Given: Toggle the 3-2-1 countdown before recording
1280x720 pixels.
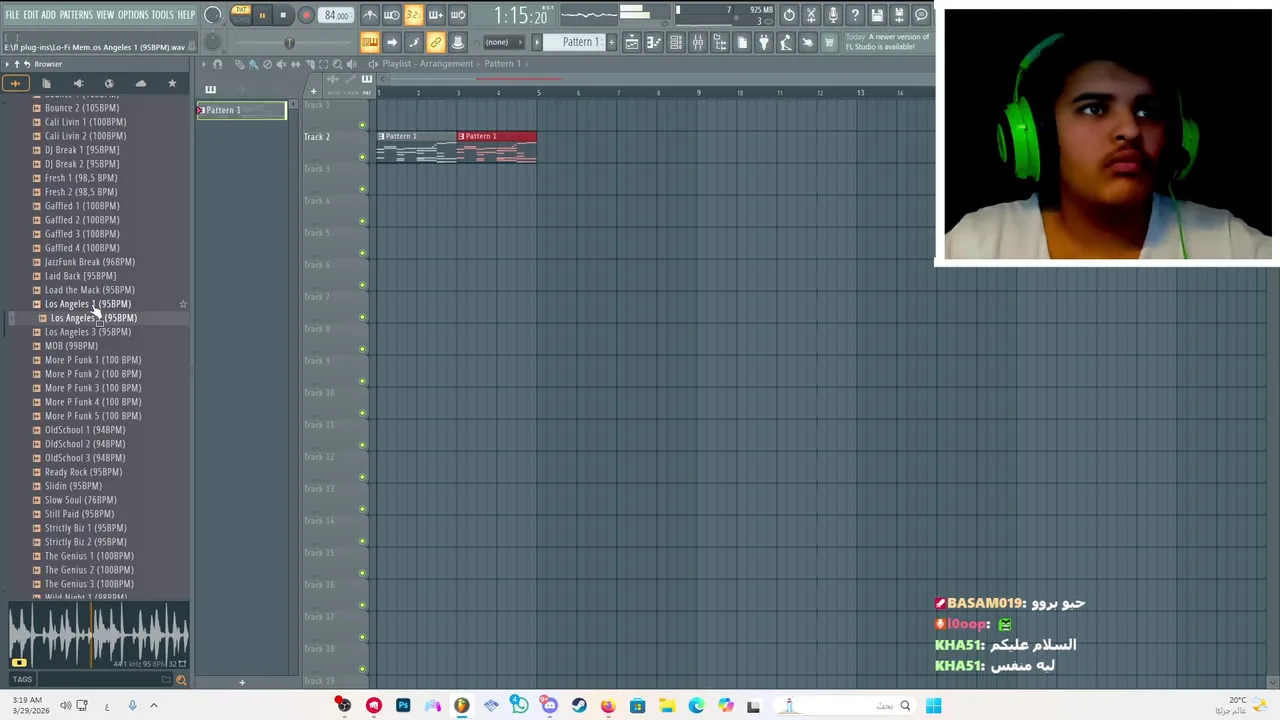Looking at the screenshot, I should click(x=413, y=15).
